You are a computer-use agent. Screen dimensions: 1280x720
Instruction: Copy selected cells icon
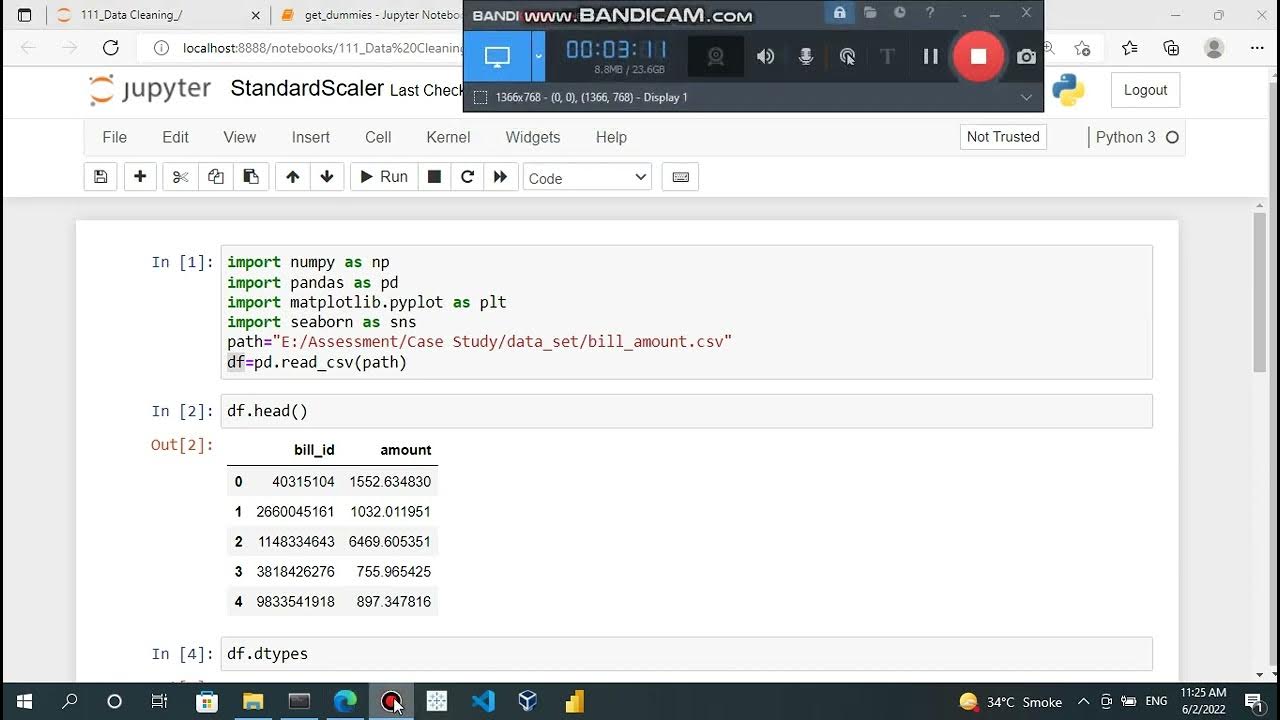216,177
